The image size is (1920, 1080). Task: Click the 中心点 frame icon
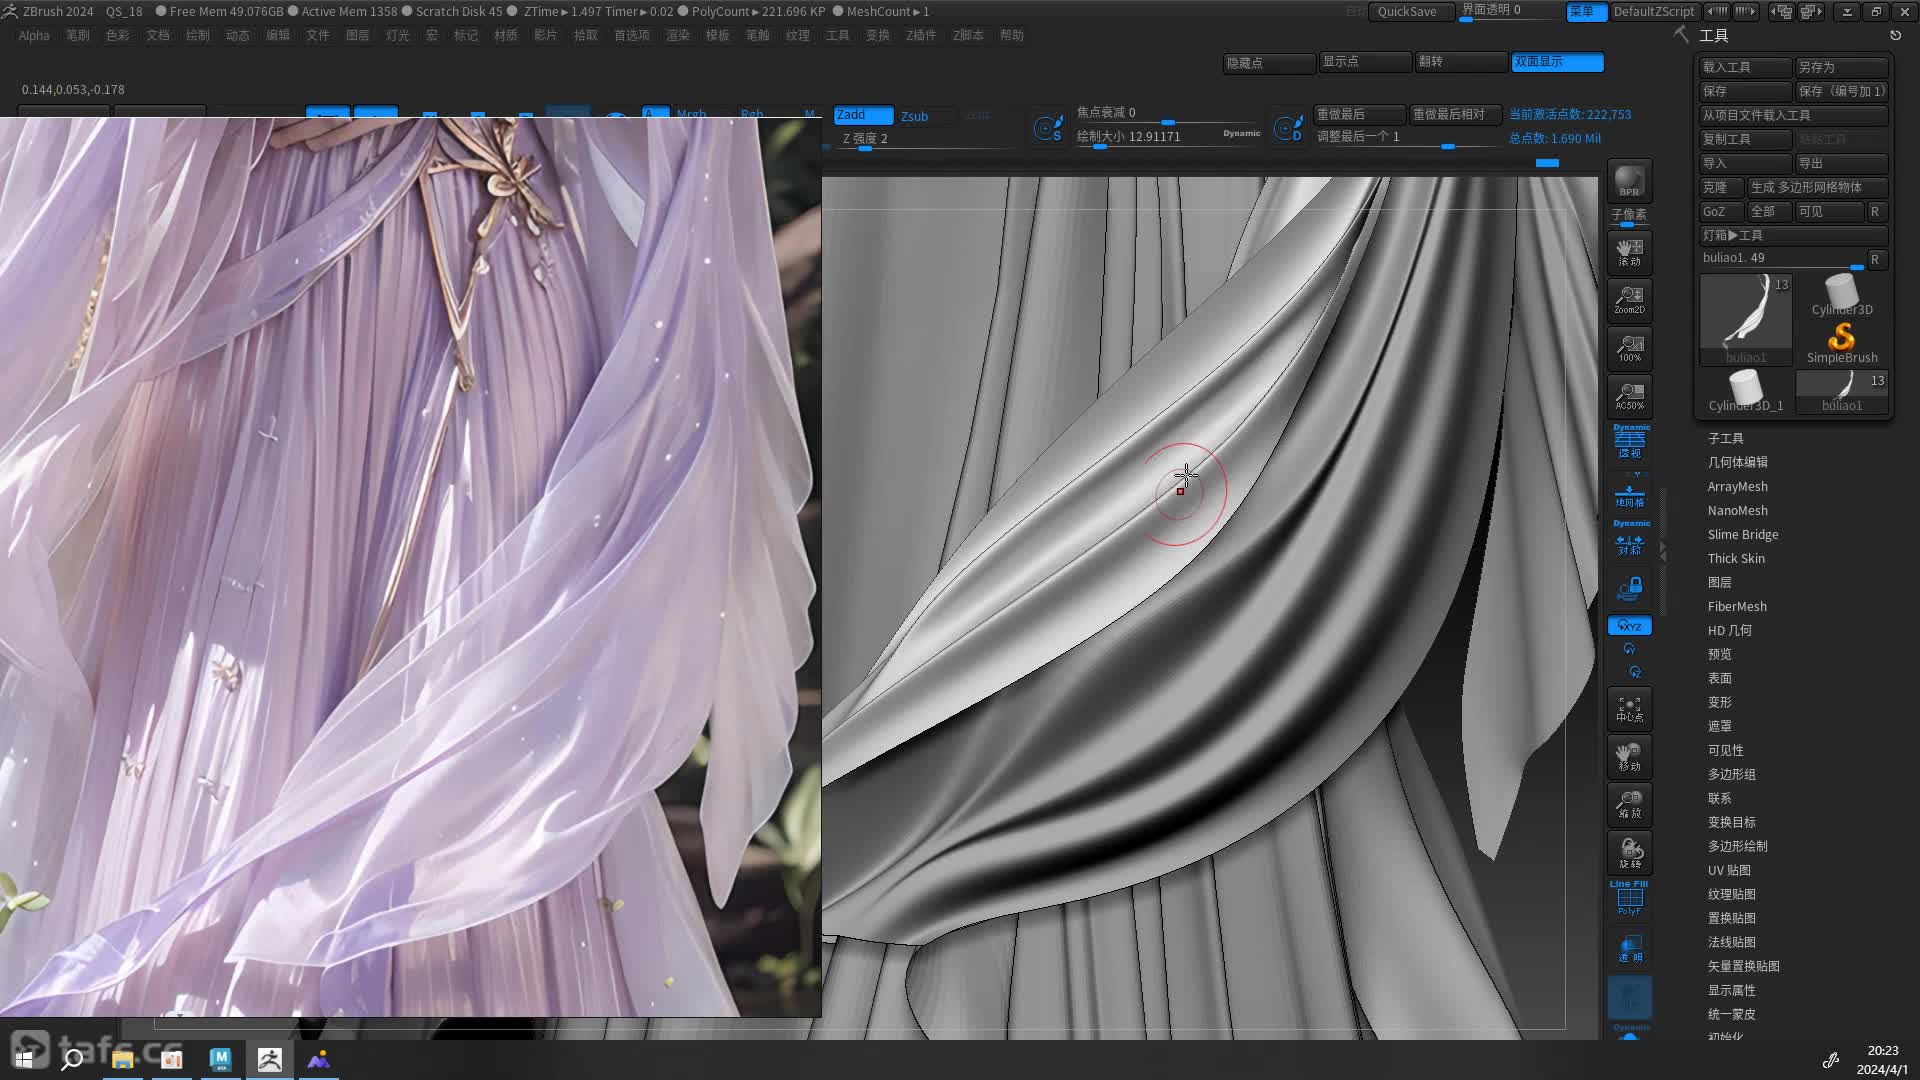click(x=1629, y=708)
